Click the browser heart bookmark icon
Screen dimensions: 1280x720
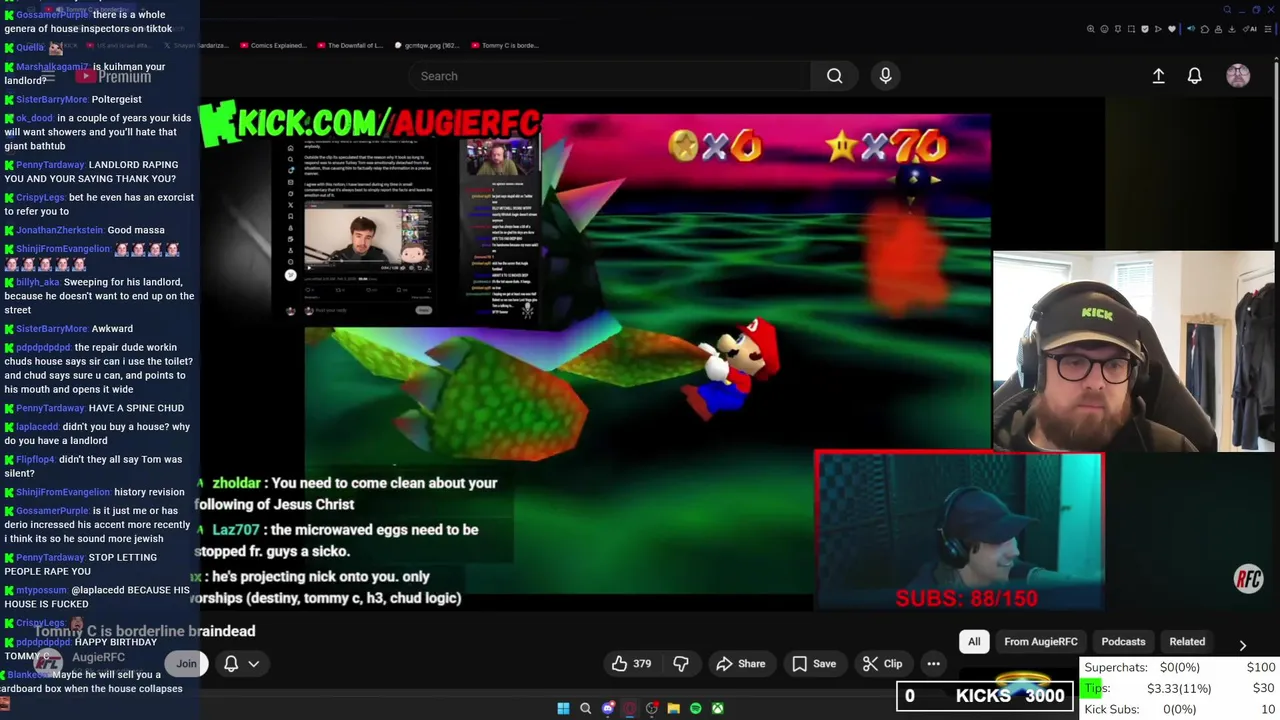[x=1172, y=29]
